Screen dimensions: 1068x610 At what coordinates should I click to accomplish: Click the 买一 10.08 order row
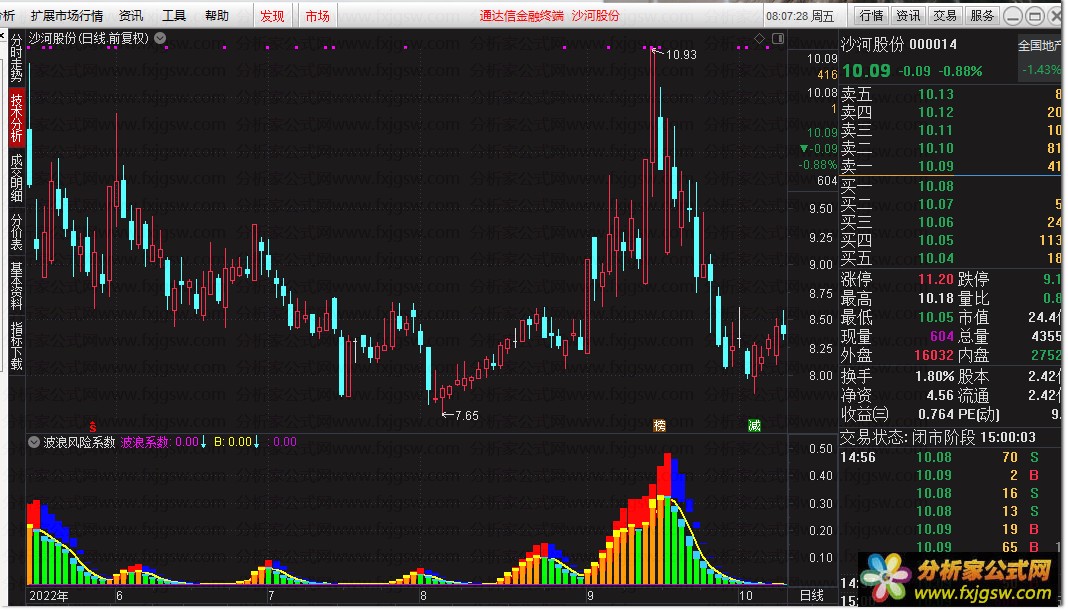point(950,186)
